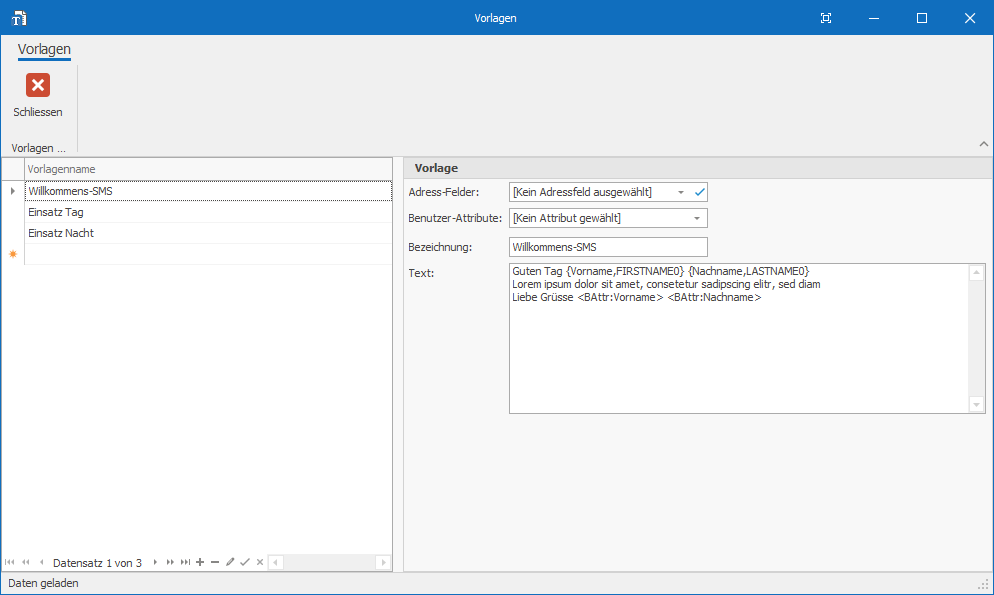The image size is (994, 595).
Task: Open the Adress-Felder dropdown
Action: [681, 192]
